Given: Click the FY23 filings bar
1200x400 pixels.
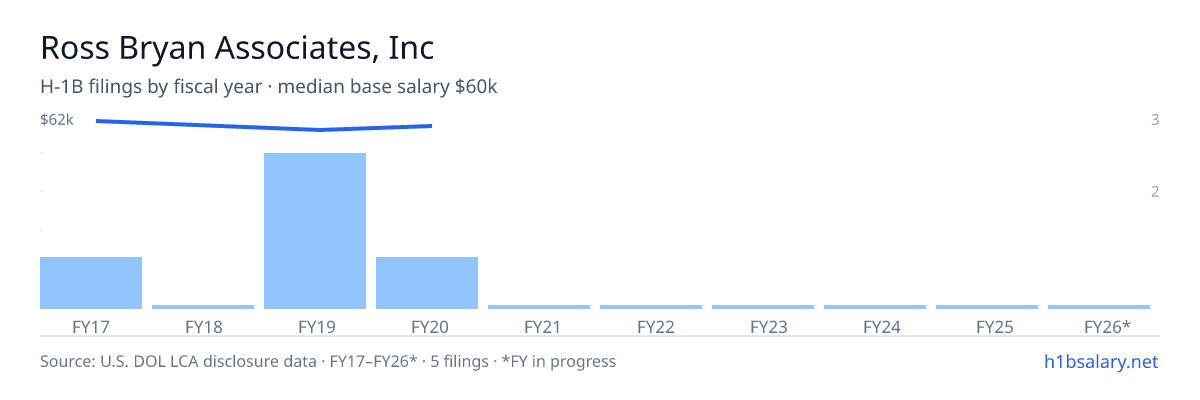Looking at the screenshot, I should tap(763, 307).
